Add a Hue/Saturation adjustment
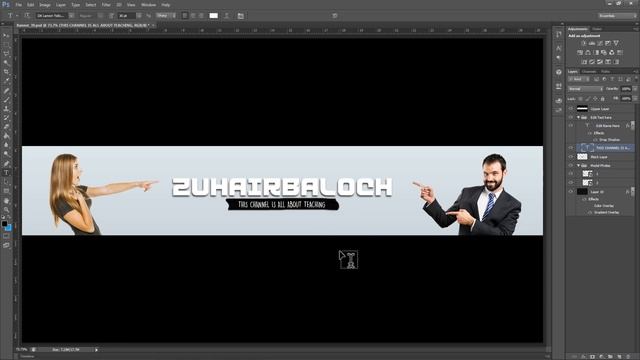This screenshot has height=360, width=640. click(580, 53)
